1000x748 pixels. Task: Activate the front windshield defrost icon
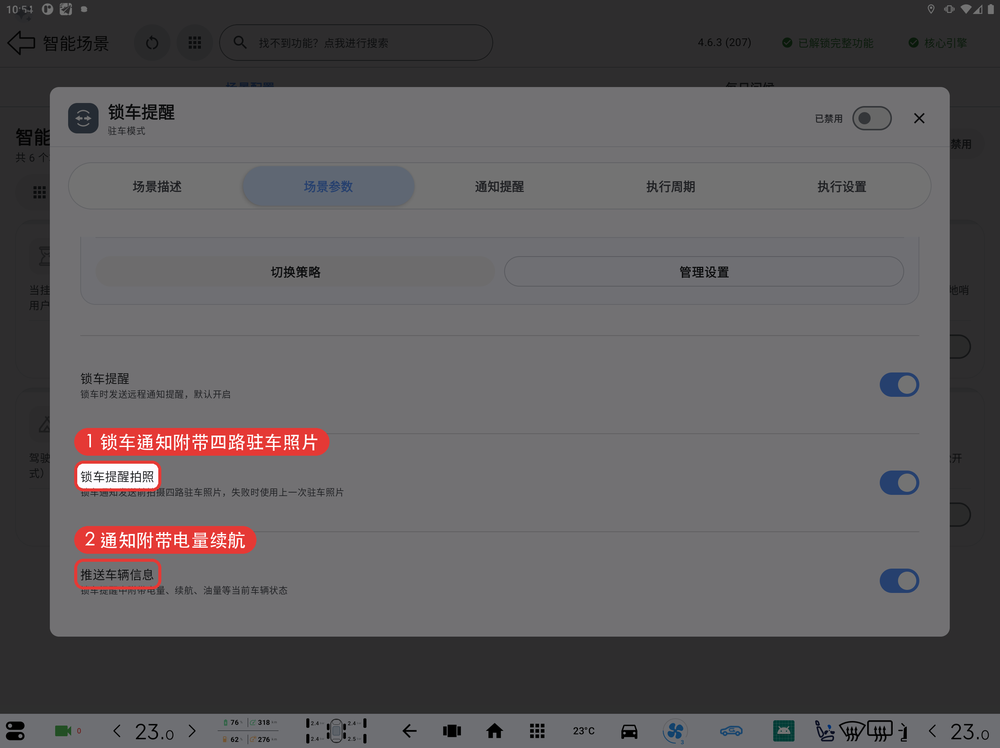click(851, 731)
